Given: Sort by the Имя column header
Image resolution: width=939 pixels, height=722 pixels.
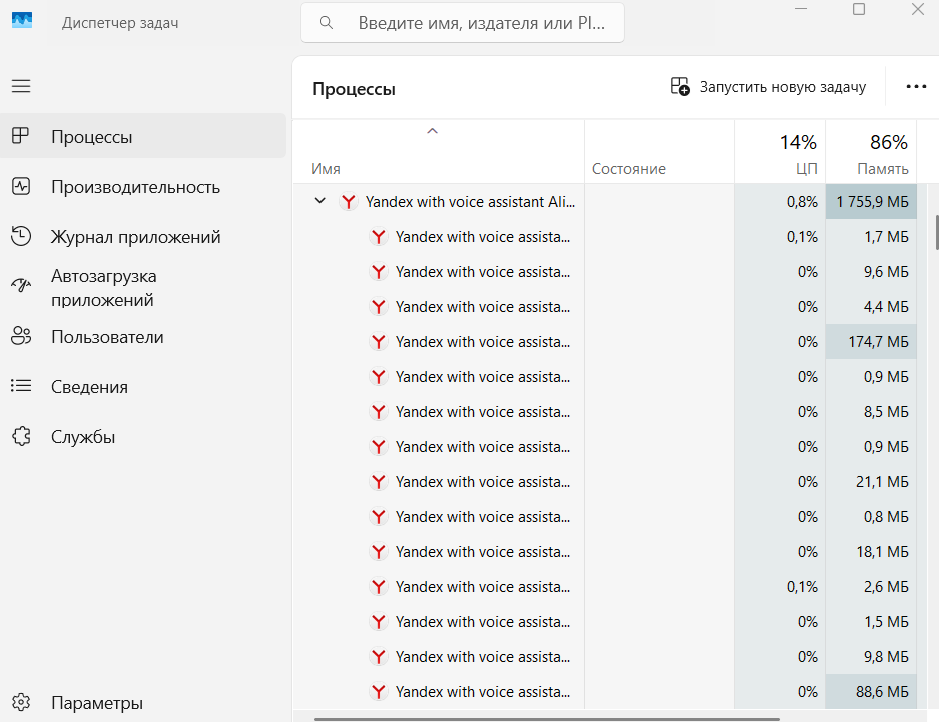Looking at the screenshot, I should (438, 151).
